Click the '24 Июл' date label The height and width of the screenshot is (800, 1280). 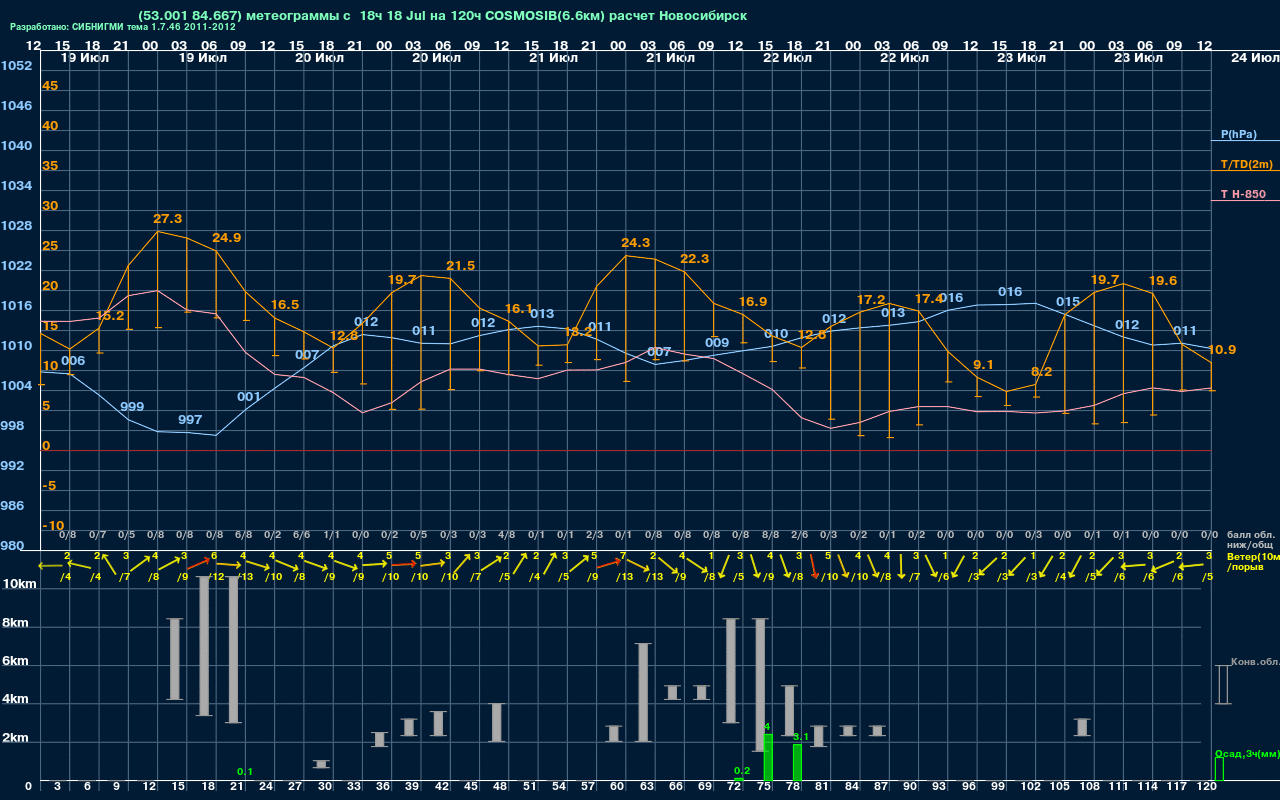(1253, 58)
